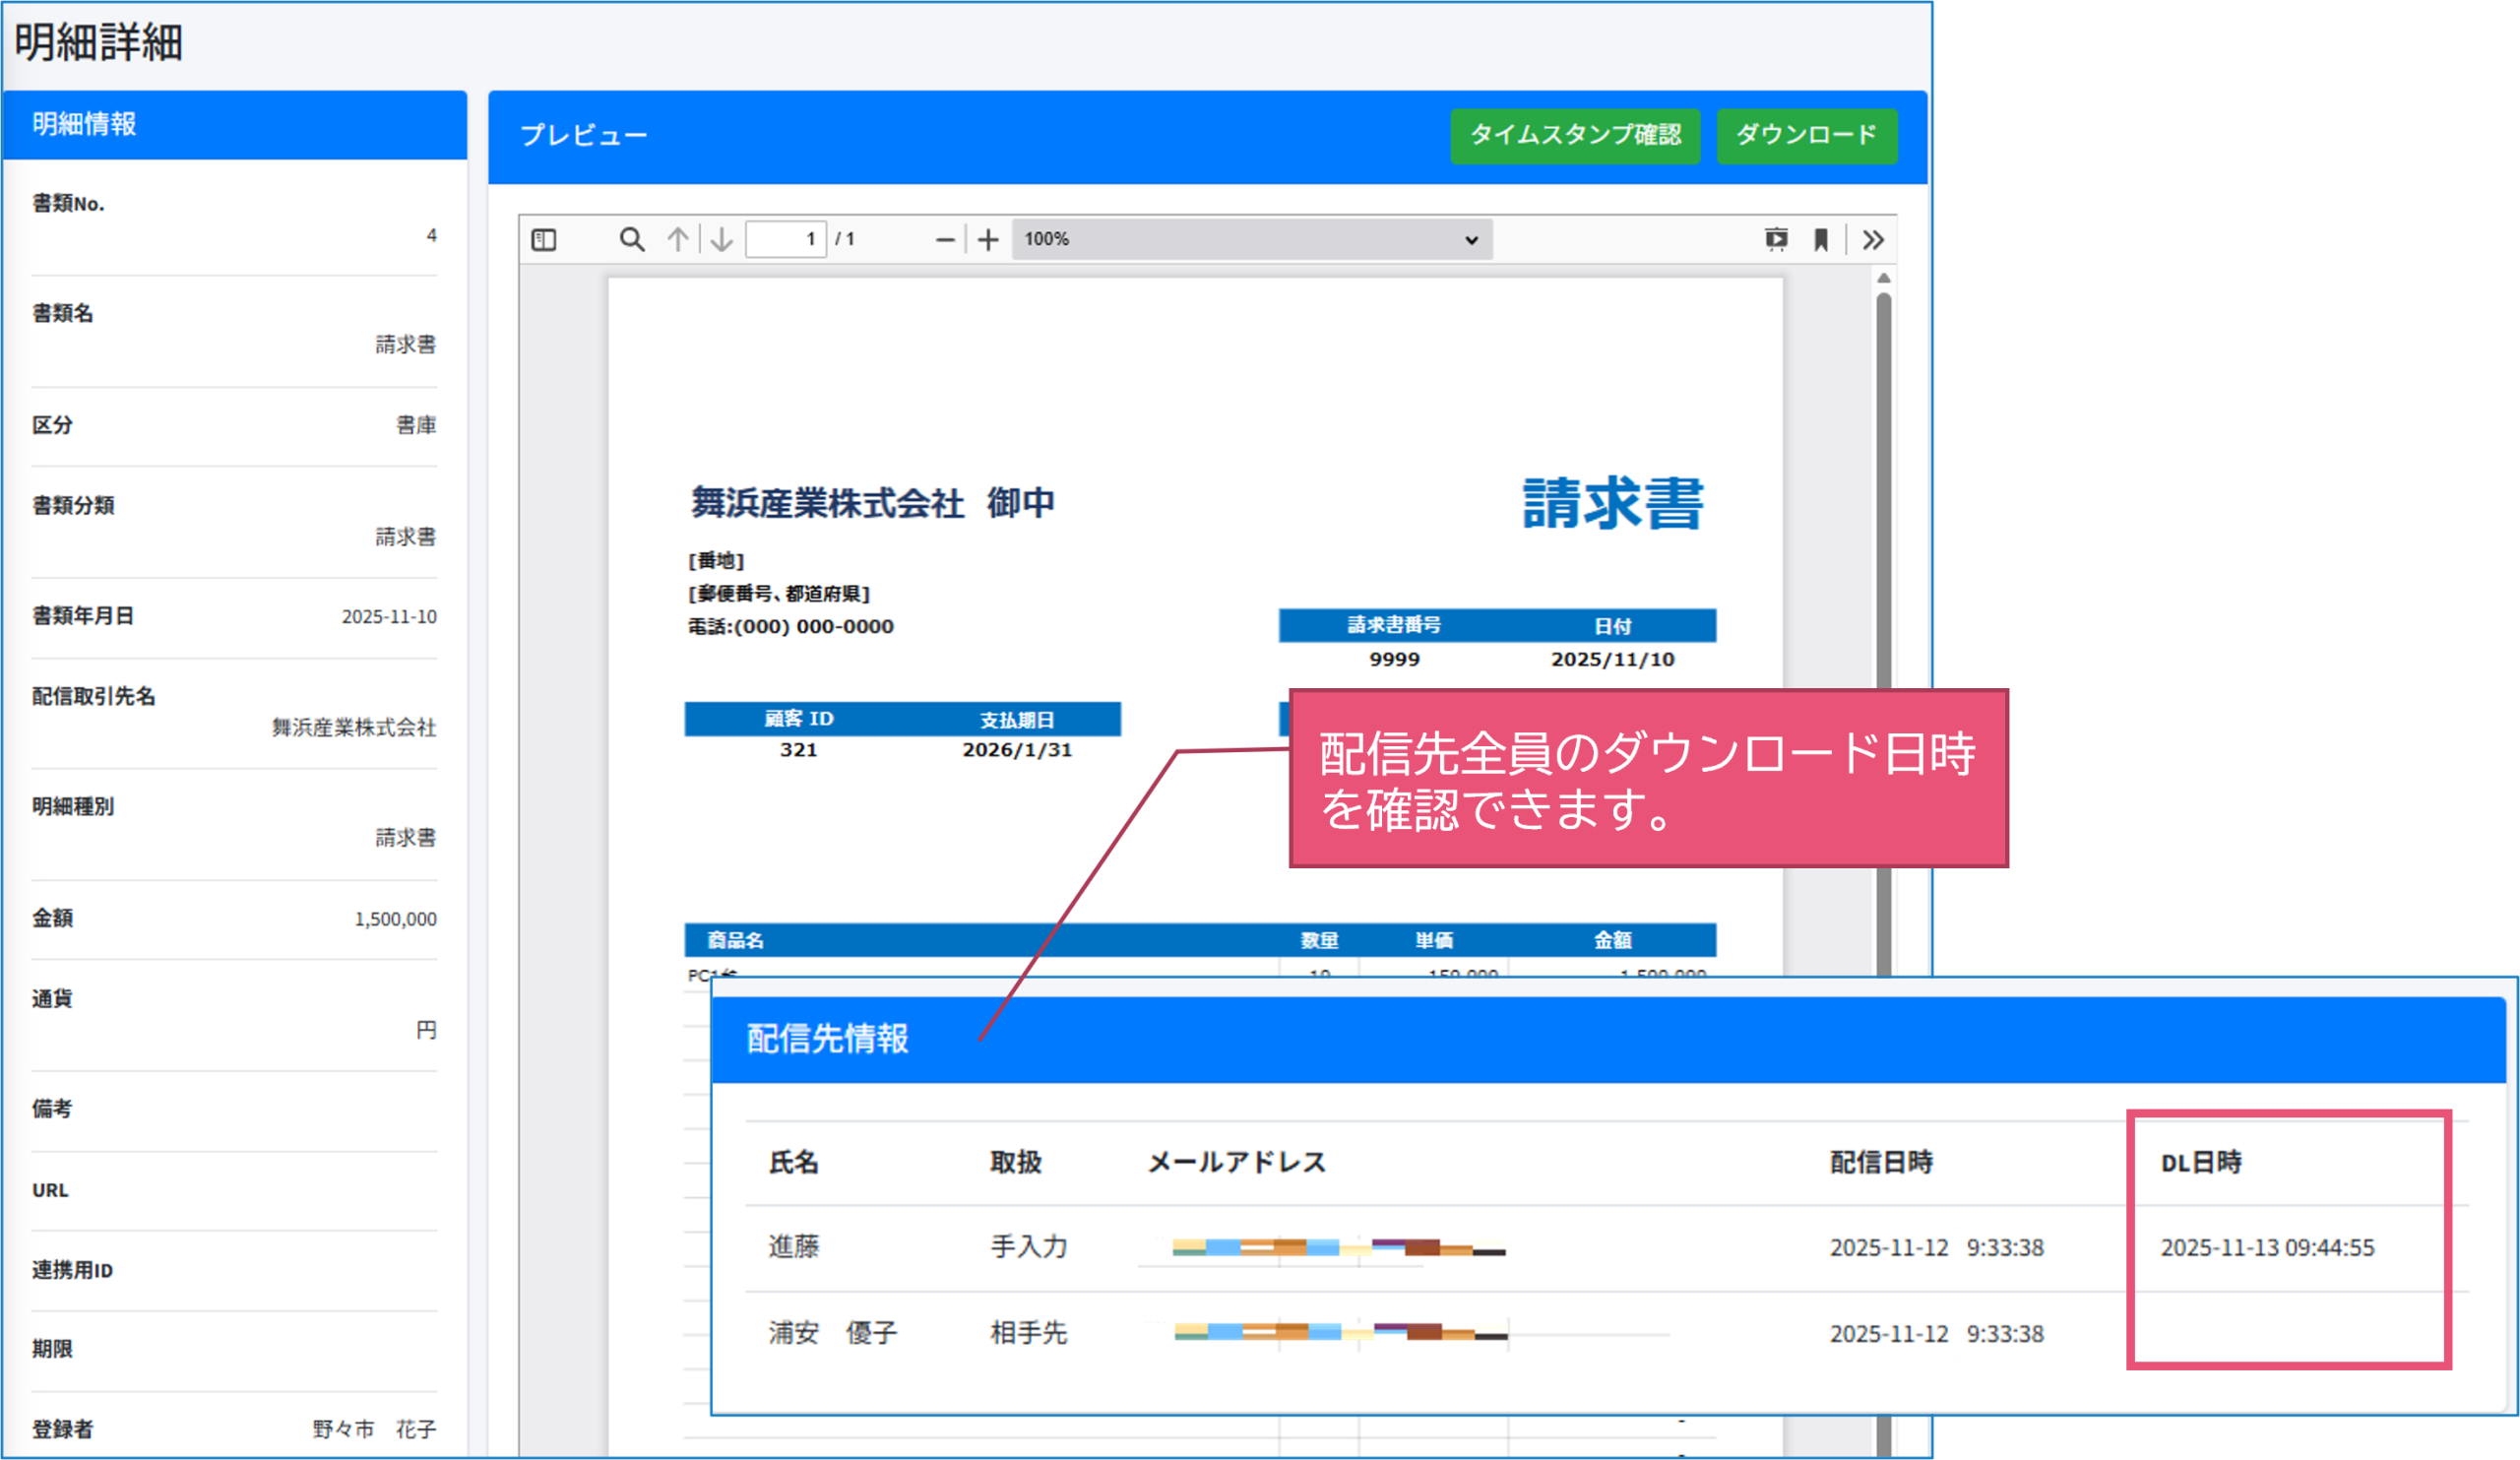
Task: Click the bookmark icon in PDF toolbar
Action: point(1821,240)
